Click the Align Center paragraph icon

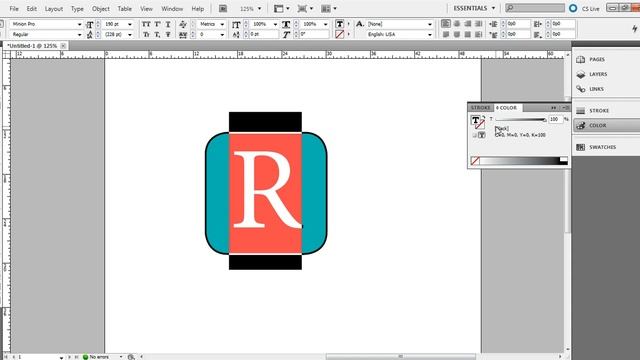[457, 24]
